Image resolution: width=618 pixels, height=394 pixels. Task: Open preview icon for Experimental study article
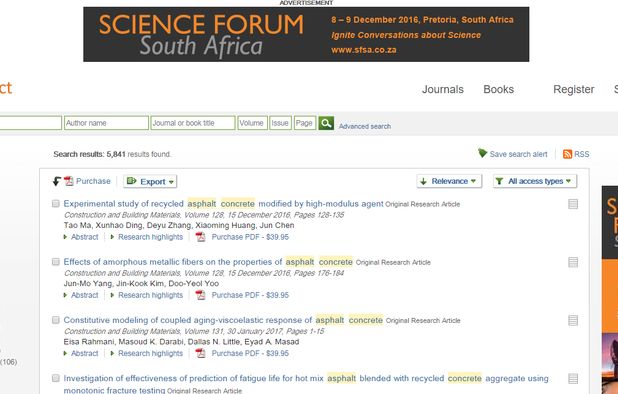click(x=573, y=204)
